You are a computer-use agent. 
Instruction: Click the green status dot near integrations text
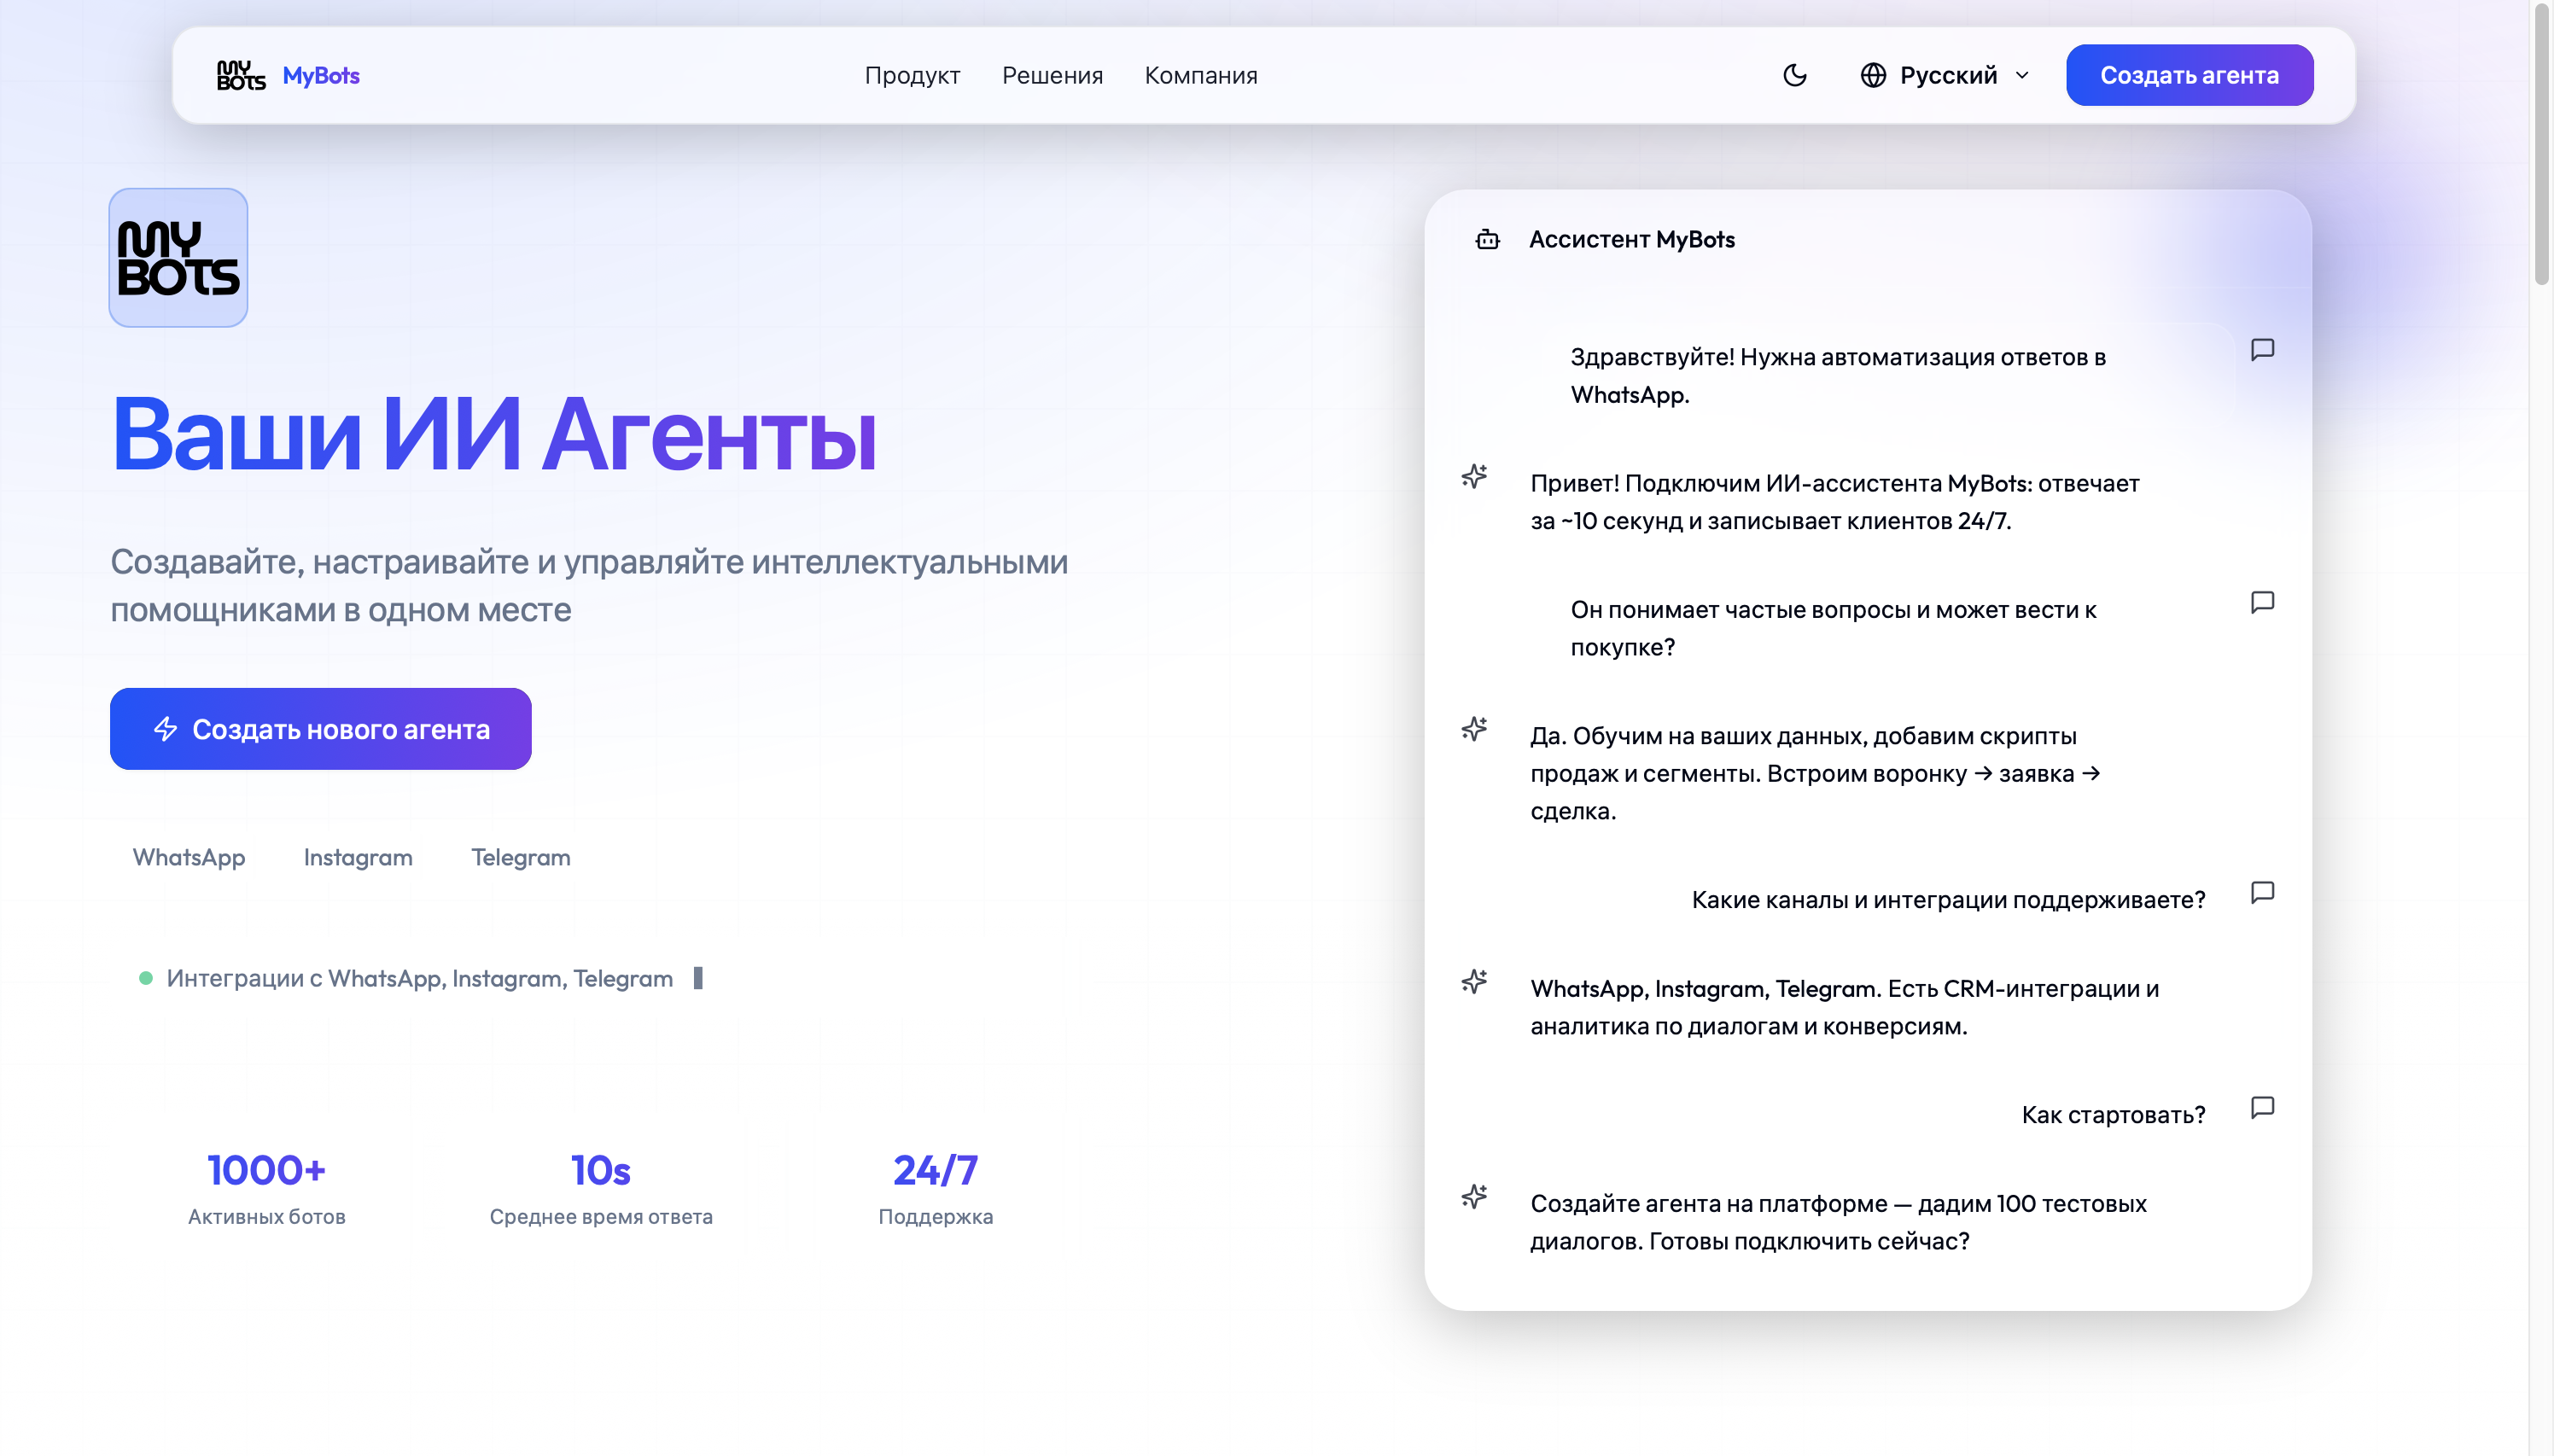coord(147,978)
